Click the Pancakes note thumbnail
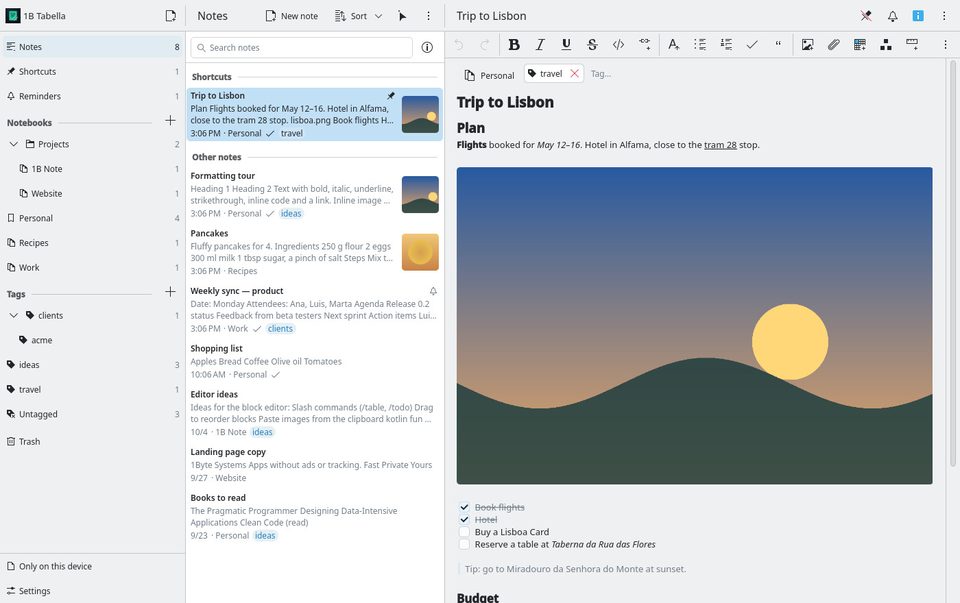This screenshot has width=960, height=603. click(420, 252)
